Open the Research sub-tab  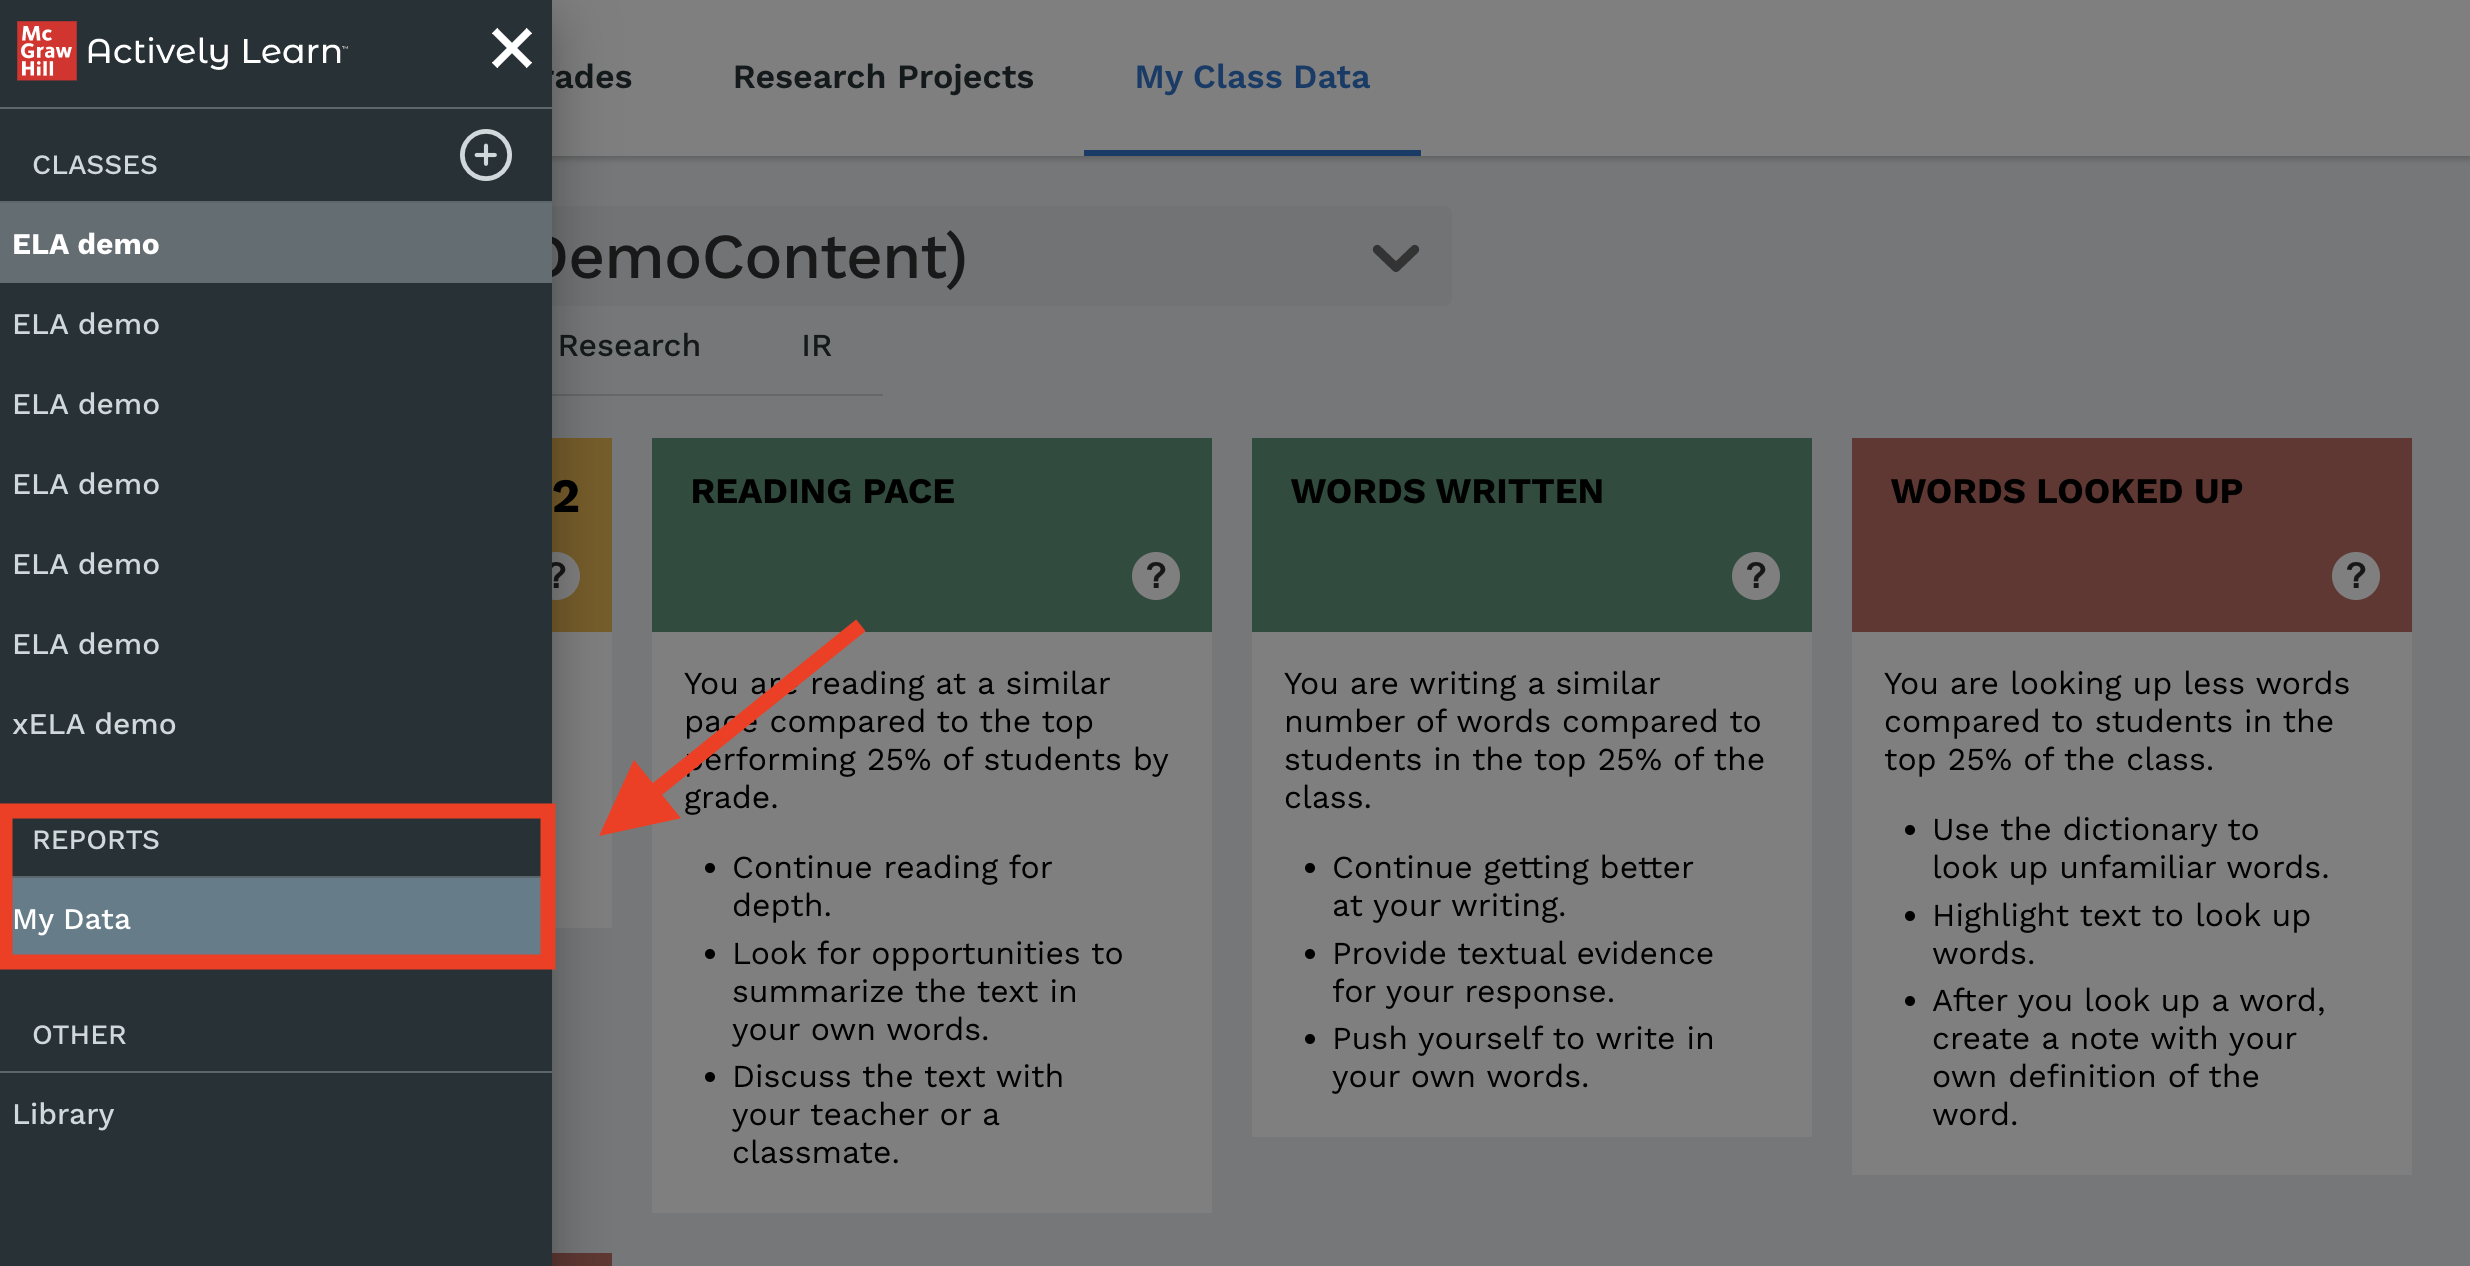click(x=629, y=346)
